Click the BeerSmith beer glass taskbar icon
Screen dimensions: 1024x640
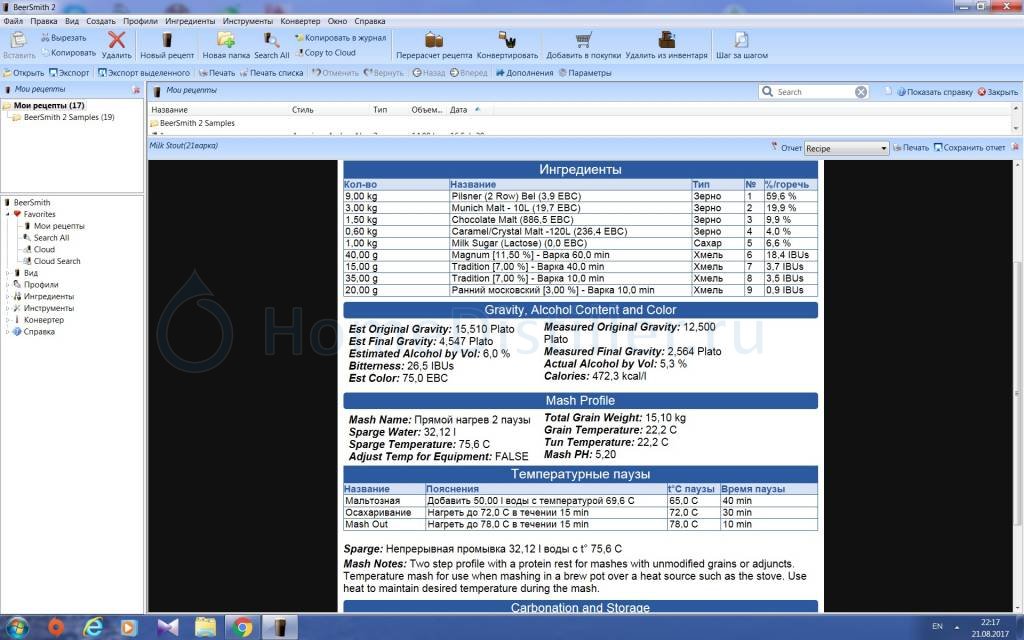tap(280, 628)
